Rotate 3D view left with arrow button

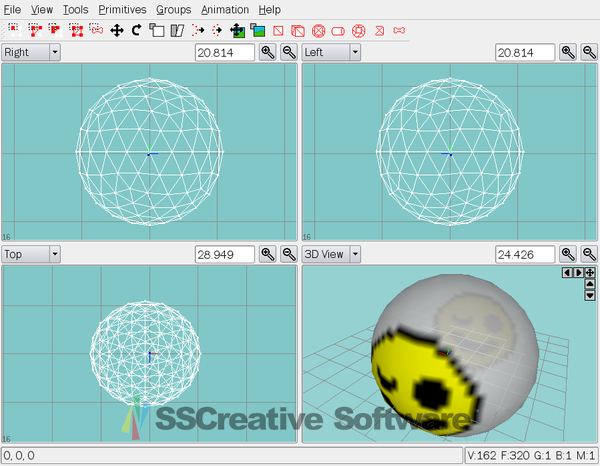(567, 272)
